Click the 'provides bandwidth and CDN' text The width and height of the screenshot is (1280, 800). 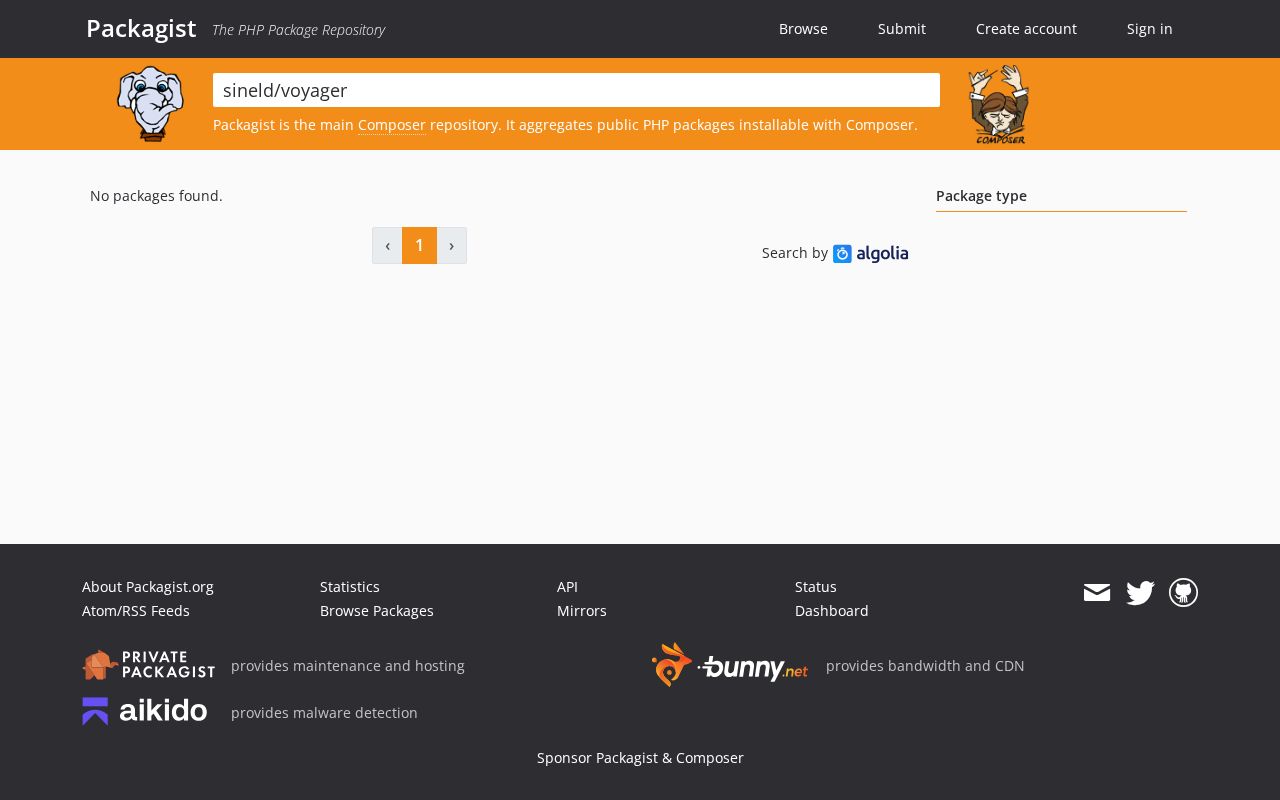coord(925,666)
